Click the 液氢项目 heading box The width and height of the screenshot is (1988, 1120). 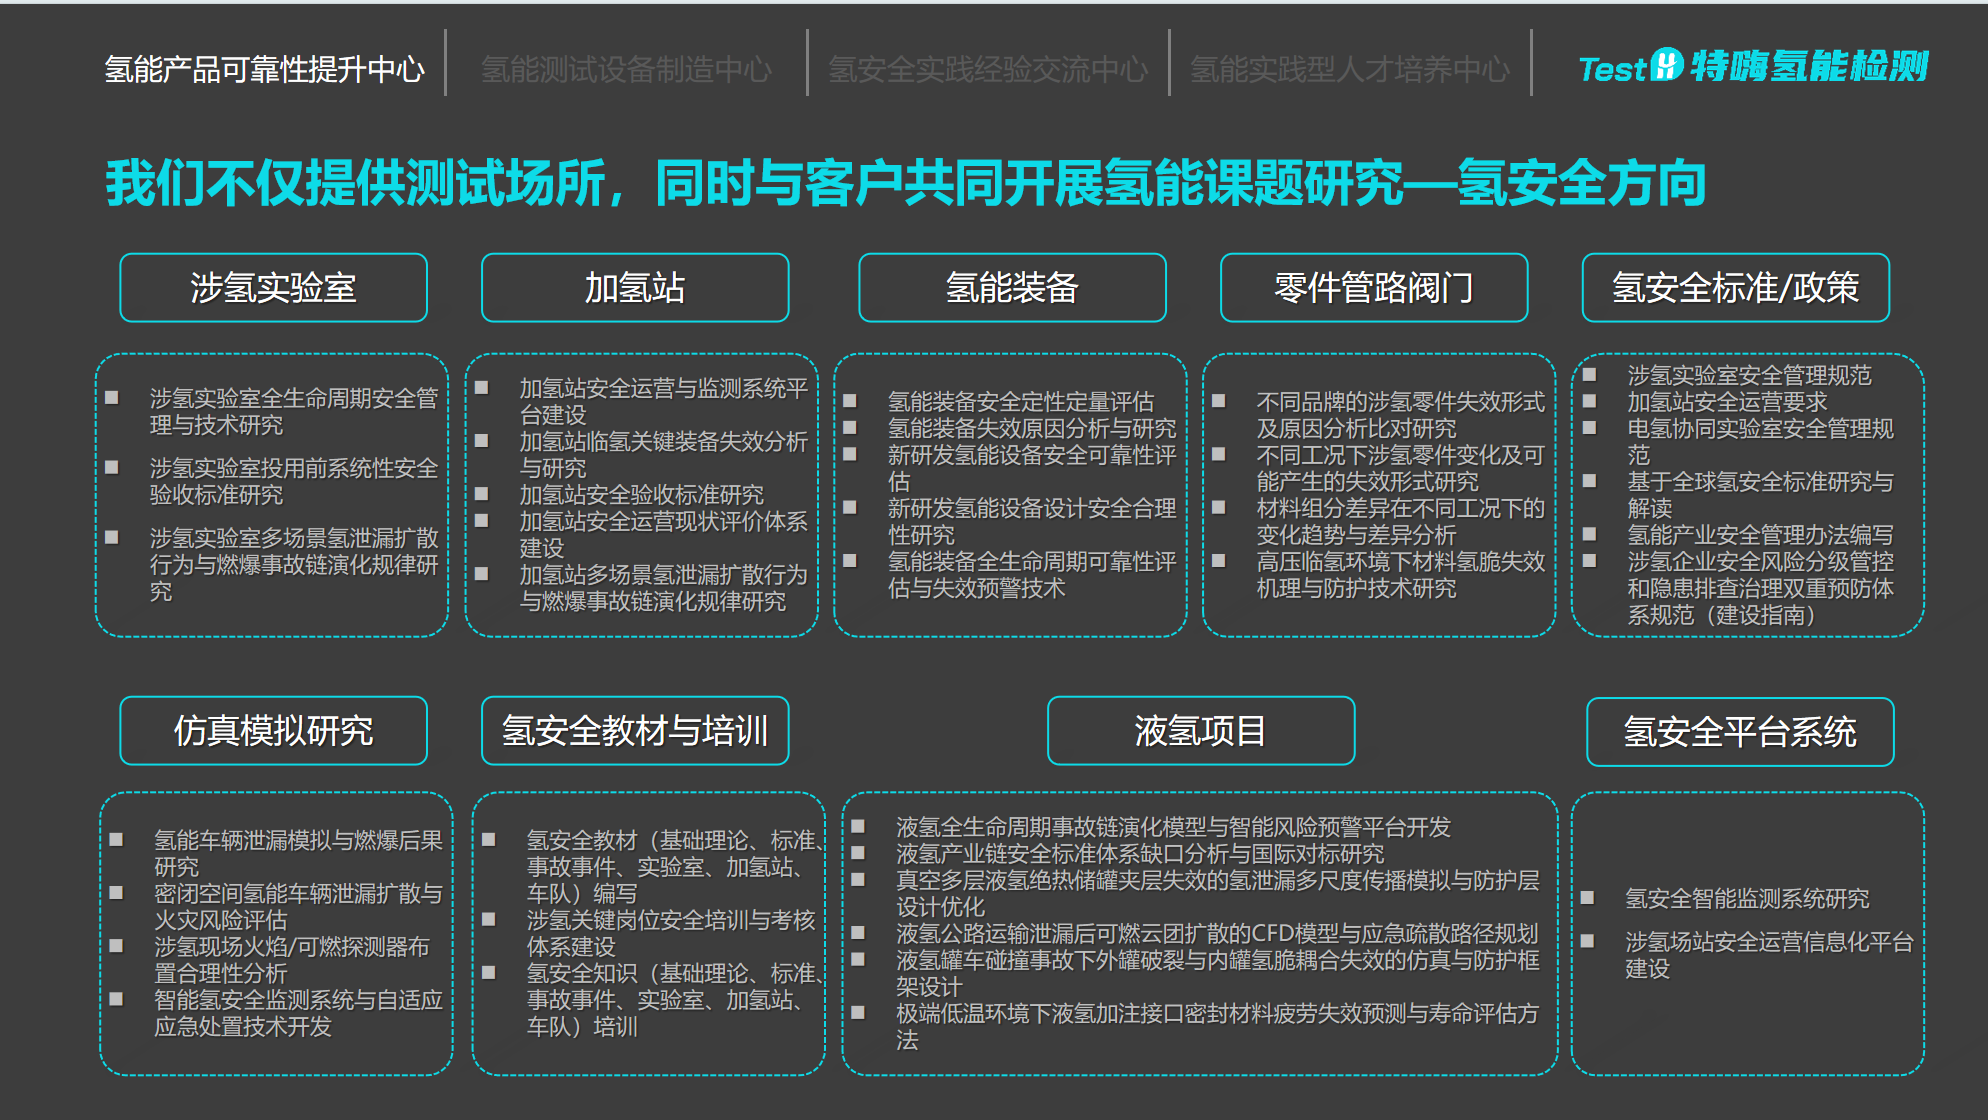[x=1200, y=731]
